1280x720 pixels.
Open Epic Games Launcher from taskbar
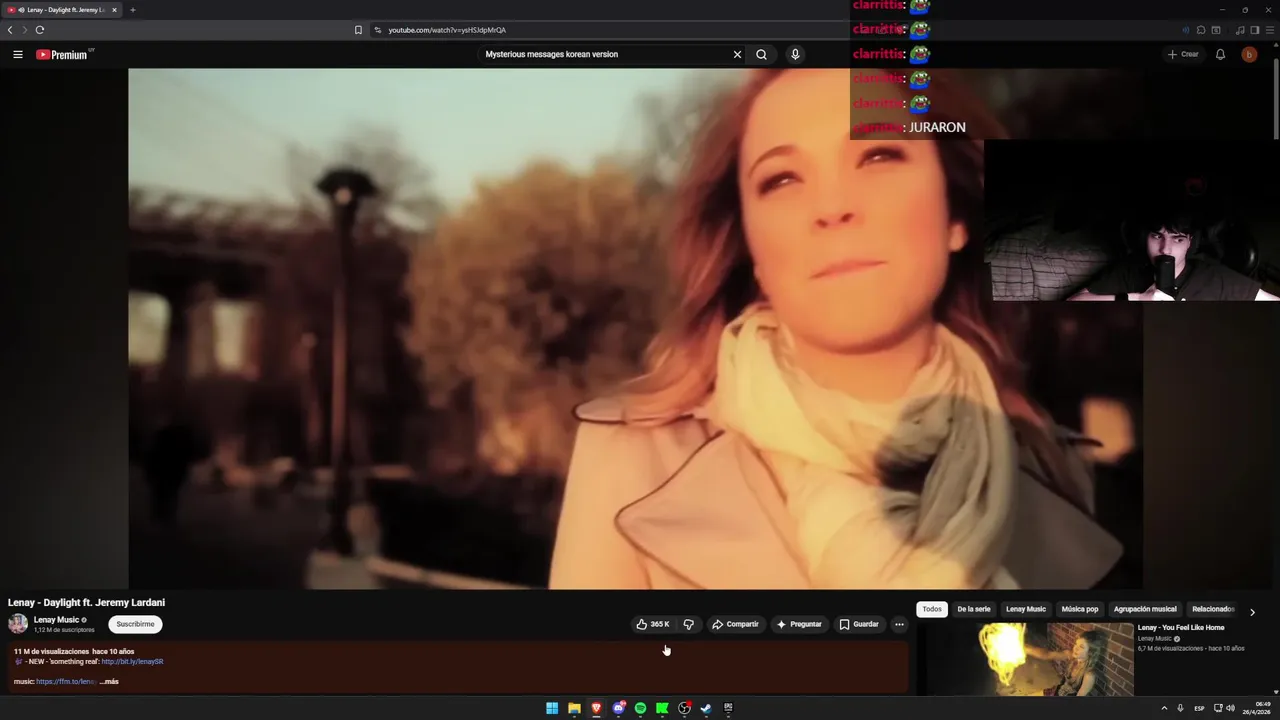[728, 708]
